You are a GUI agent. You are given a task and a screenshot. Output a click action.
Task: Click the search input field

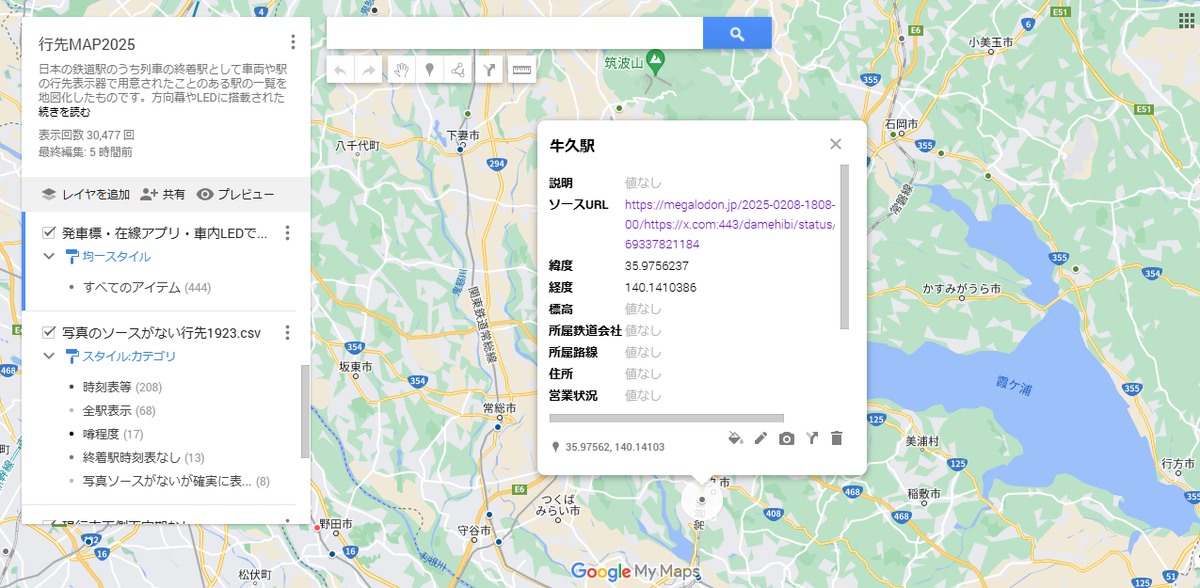pos(514,34)
